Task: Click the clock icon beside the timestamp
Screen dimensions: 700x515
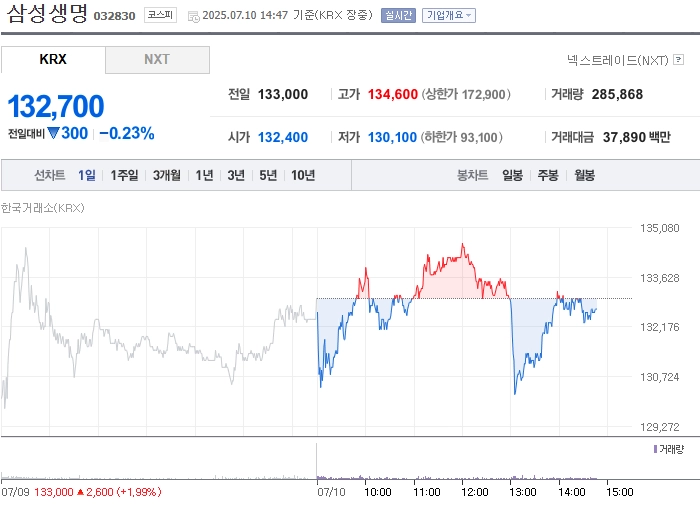Action: tap(193, 17)
